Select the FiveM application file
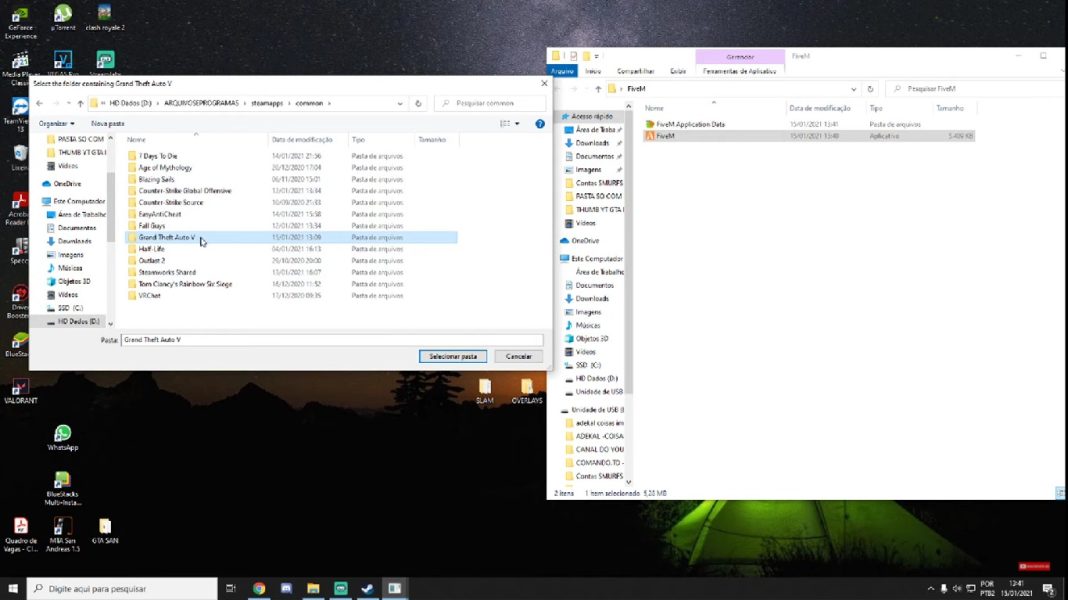Image resolution: width=1068 pixels, height=600 pixels. (808, 136)
